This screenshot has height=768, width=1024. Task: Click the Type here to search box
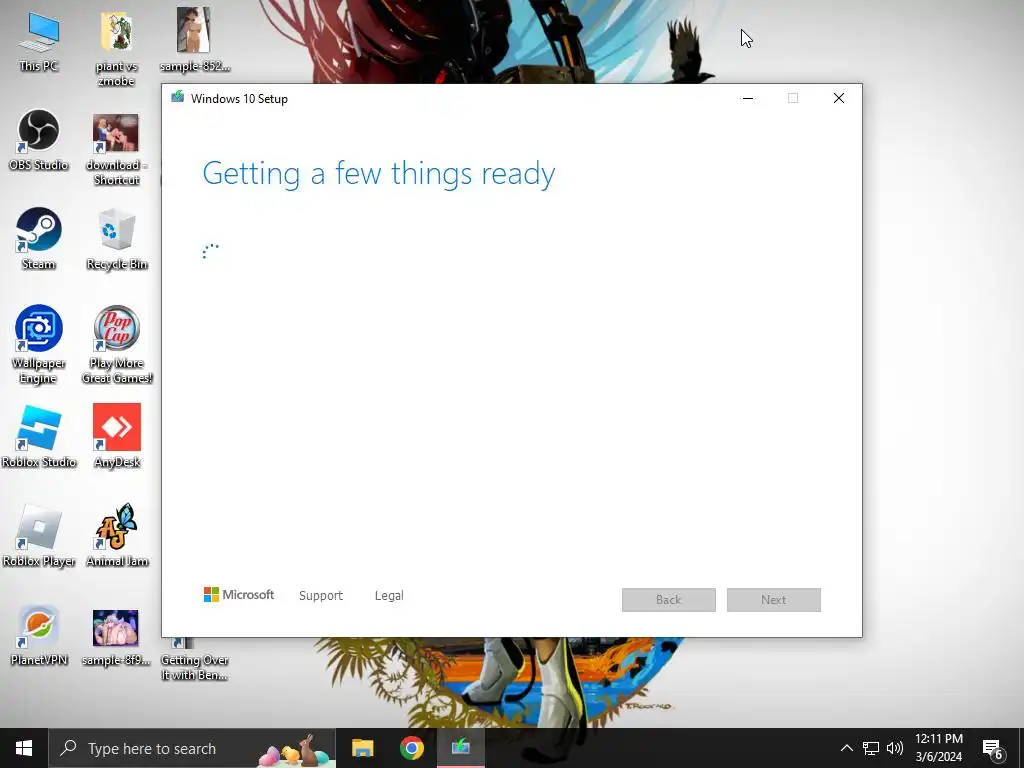click(x=192, y=748)
